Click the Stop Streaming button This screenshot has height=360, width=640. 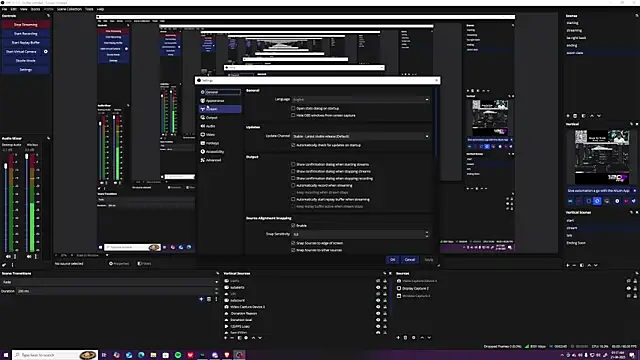26,25
